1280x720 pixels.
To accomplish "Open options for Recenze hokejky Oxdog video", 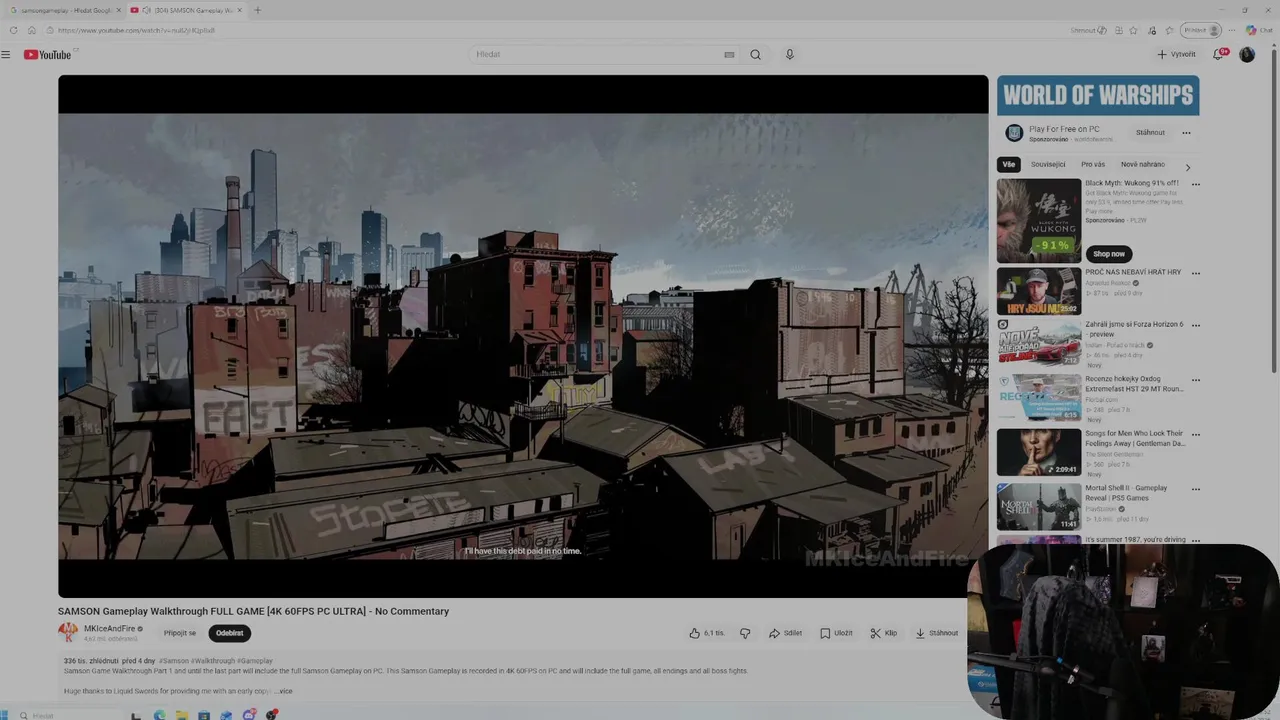I will point(1195,381).
